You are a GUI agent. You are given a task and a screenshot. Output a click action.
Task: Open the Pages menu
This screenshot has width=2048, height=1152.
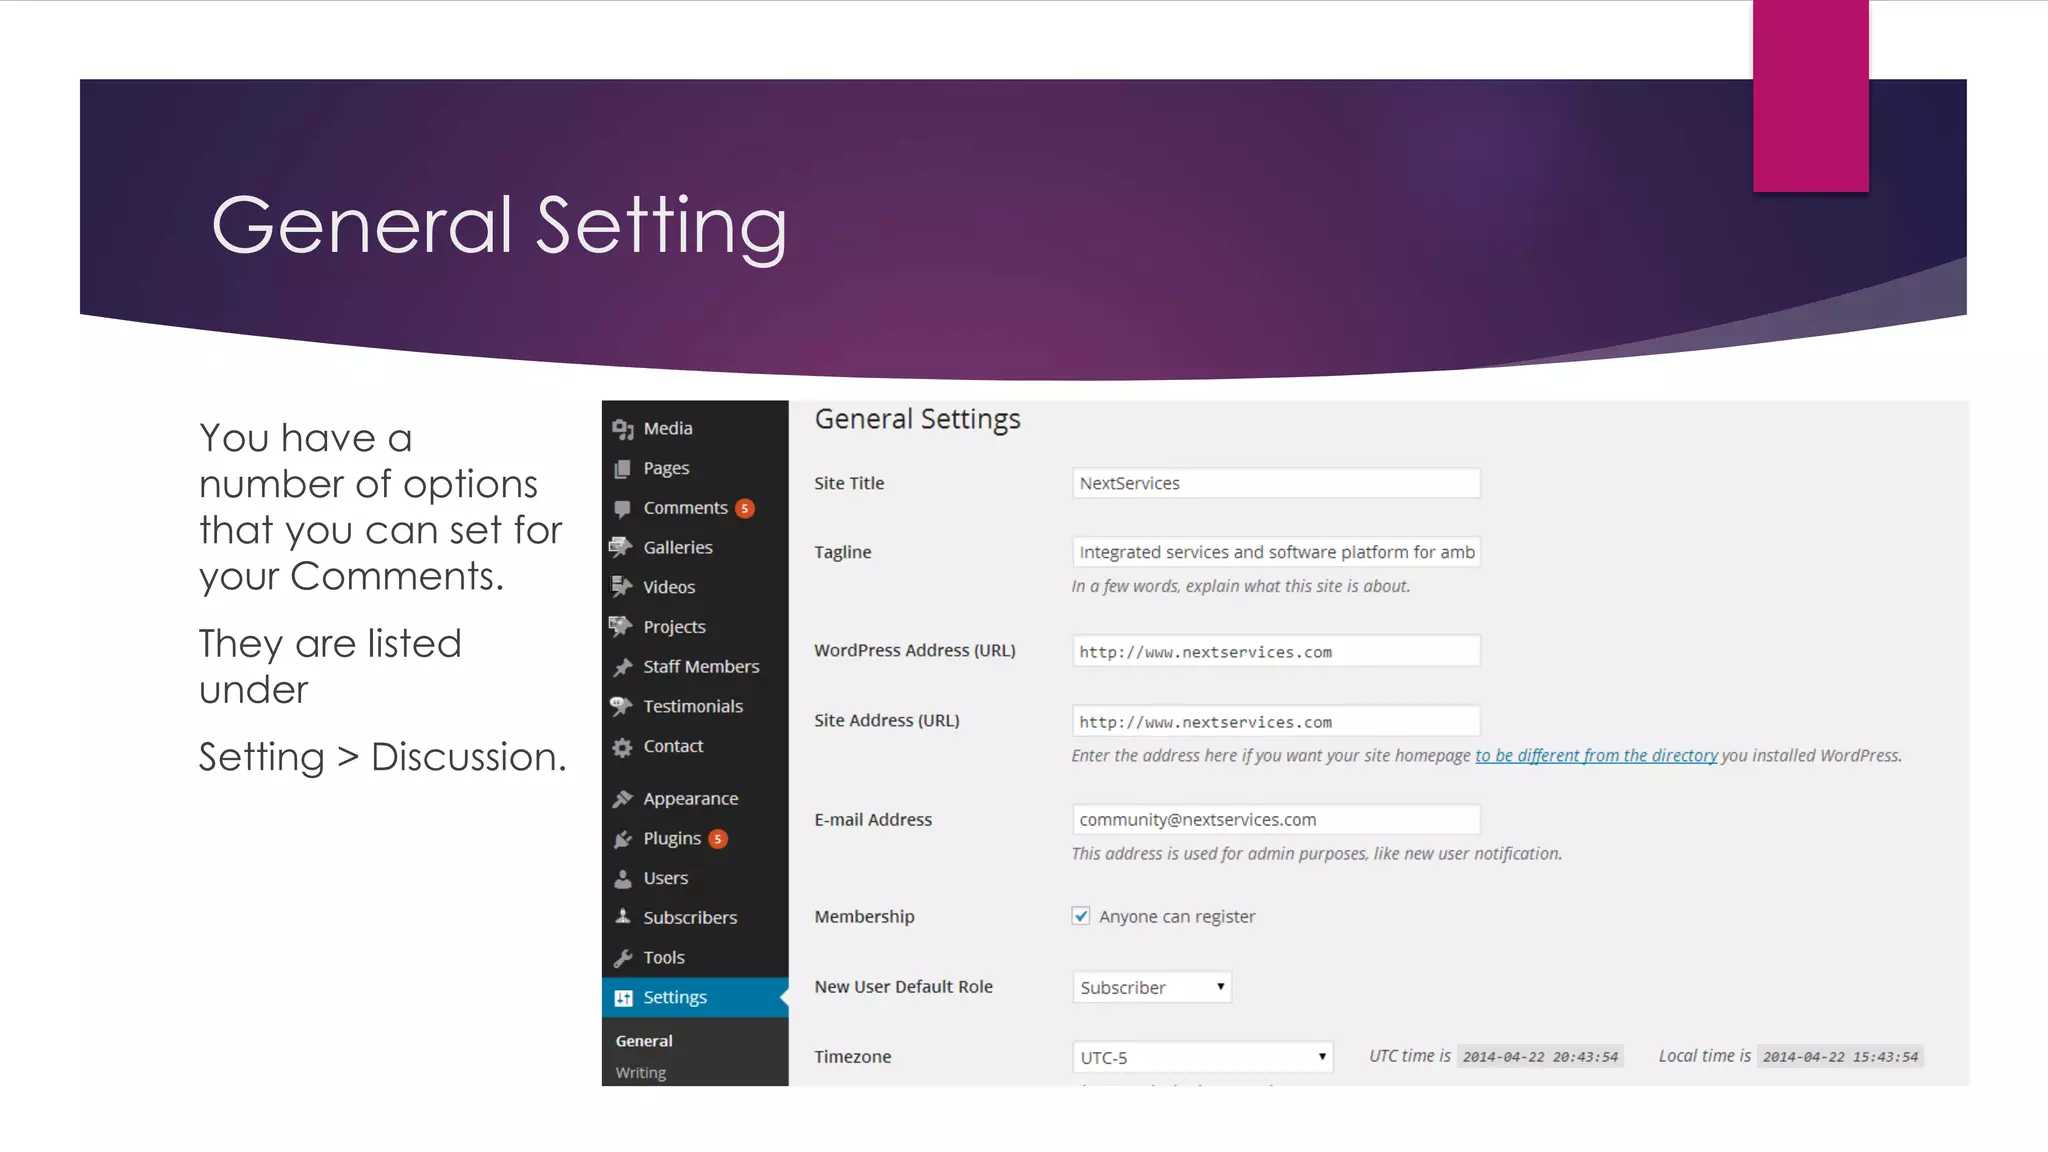pos(695,468)
